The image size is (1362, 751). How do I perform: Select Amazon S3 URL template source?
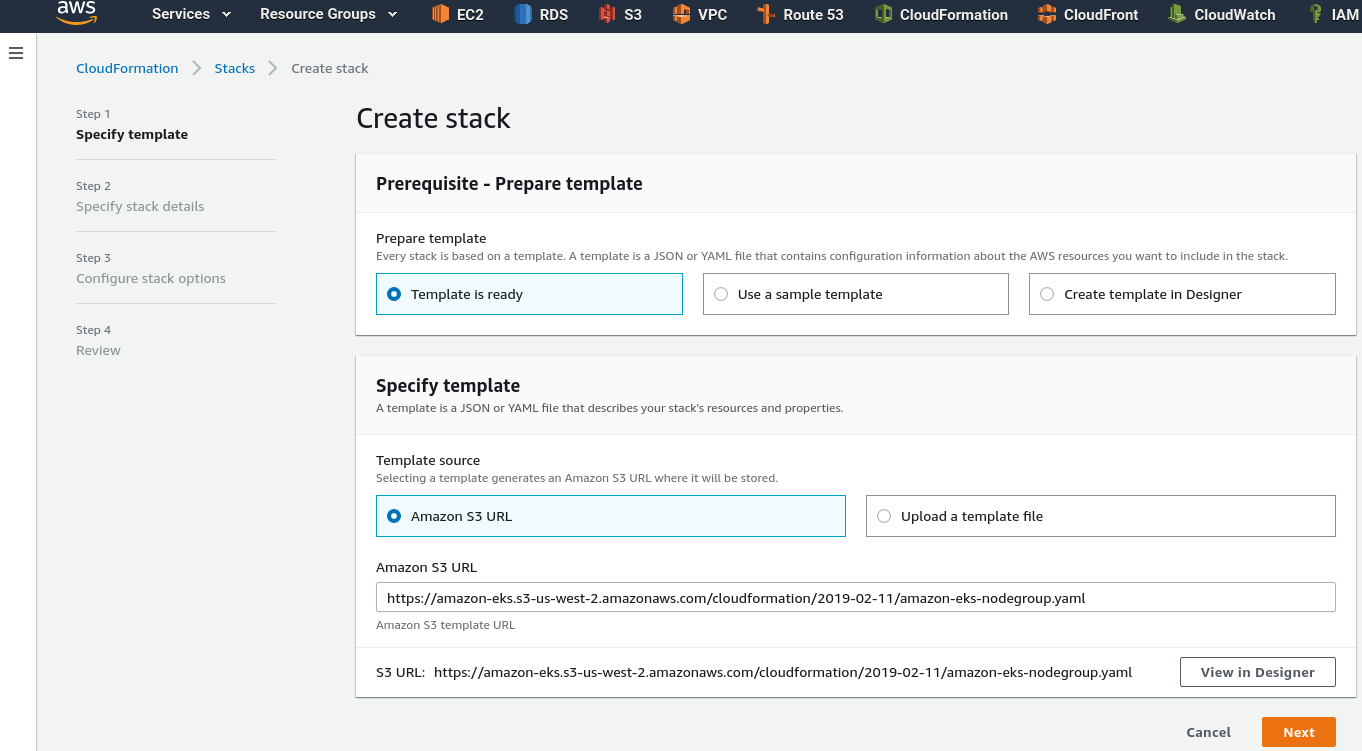[610, 516]
